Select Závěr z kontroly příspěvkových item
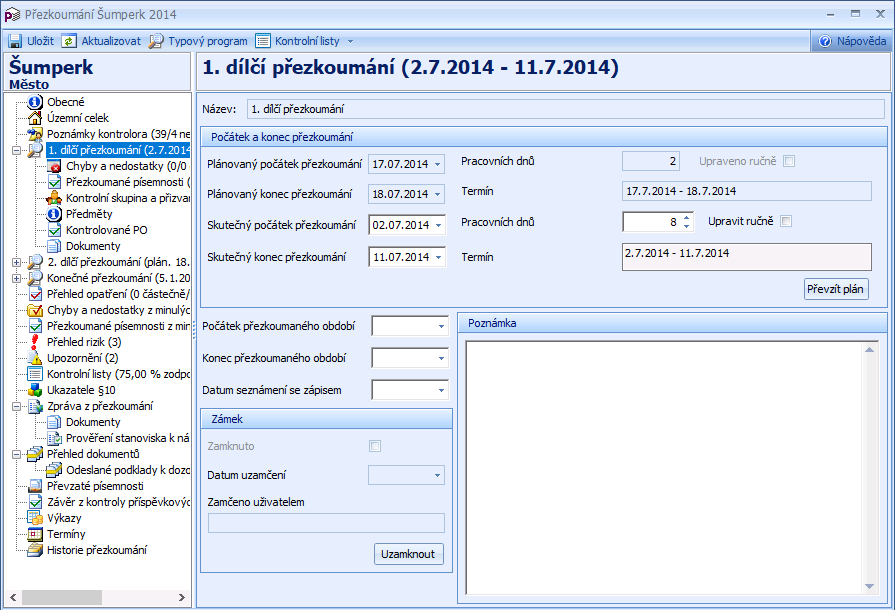The image size is (895, 610). [x=118, y=502]
